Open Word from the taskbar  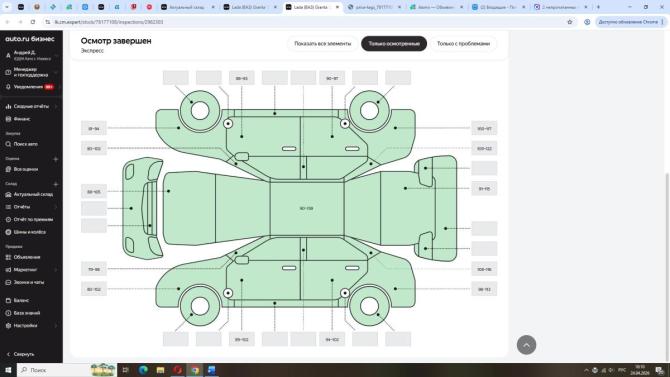(212, 370)
